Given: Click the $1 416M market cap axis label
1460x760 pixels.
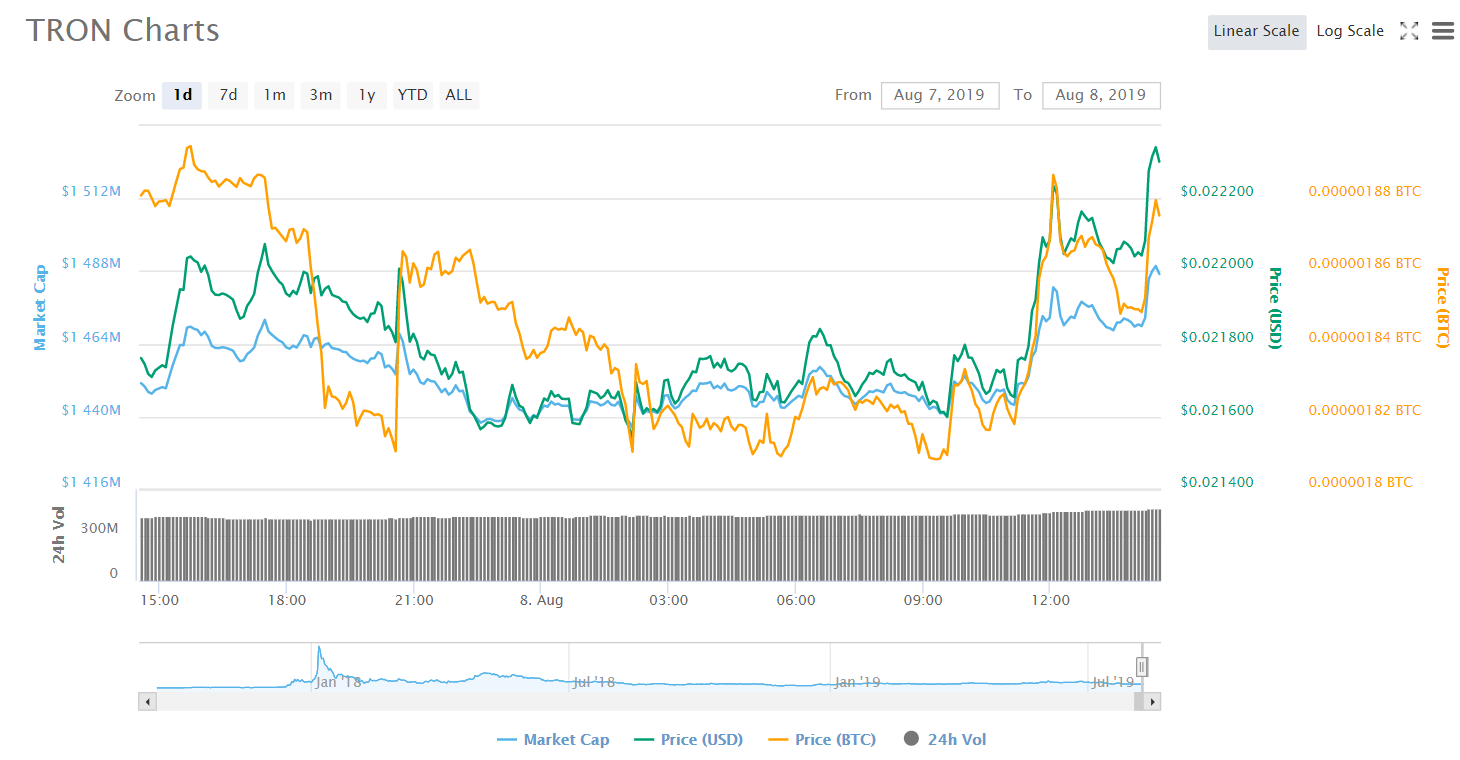Looking at the screenshot, I should [x=91, y=482].
